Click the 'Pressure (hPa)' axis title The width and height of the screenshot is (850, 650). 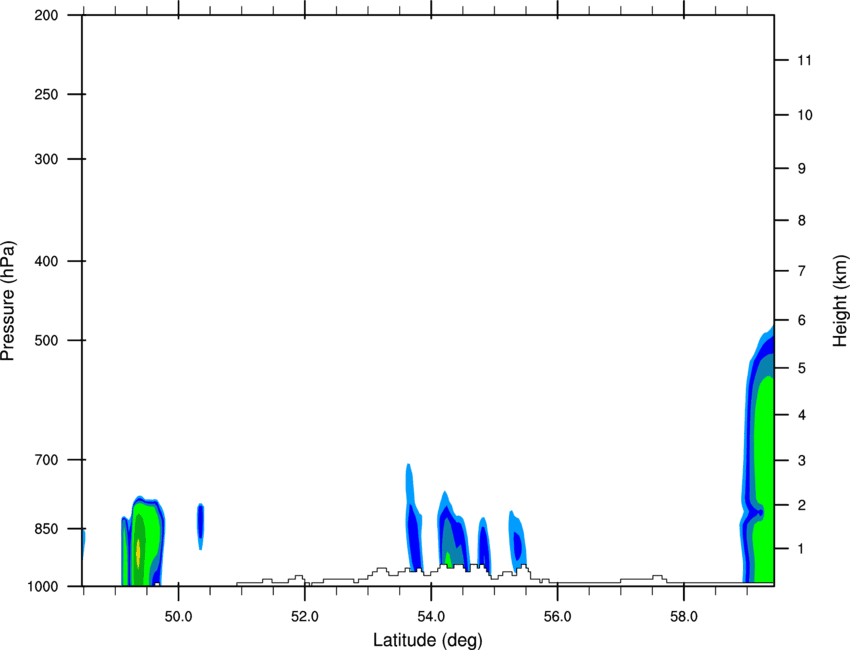pyautogui.click(x=8, y=301)
